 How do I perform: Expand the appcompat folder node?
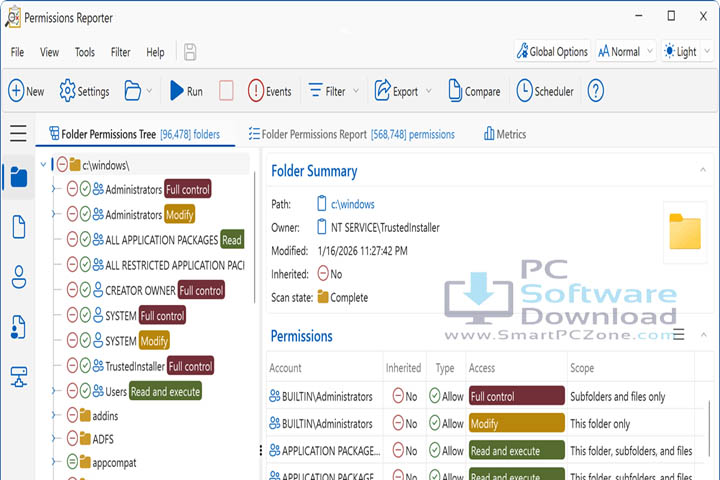tap(53, 462)
